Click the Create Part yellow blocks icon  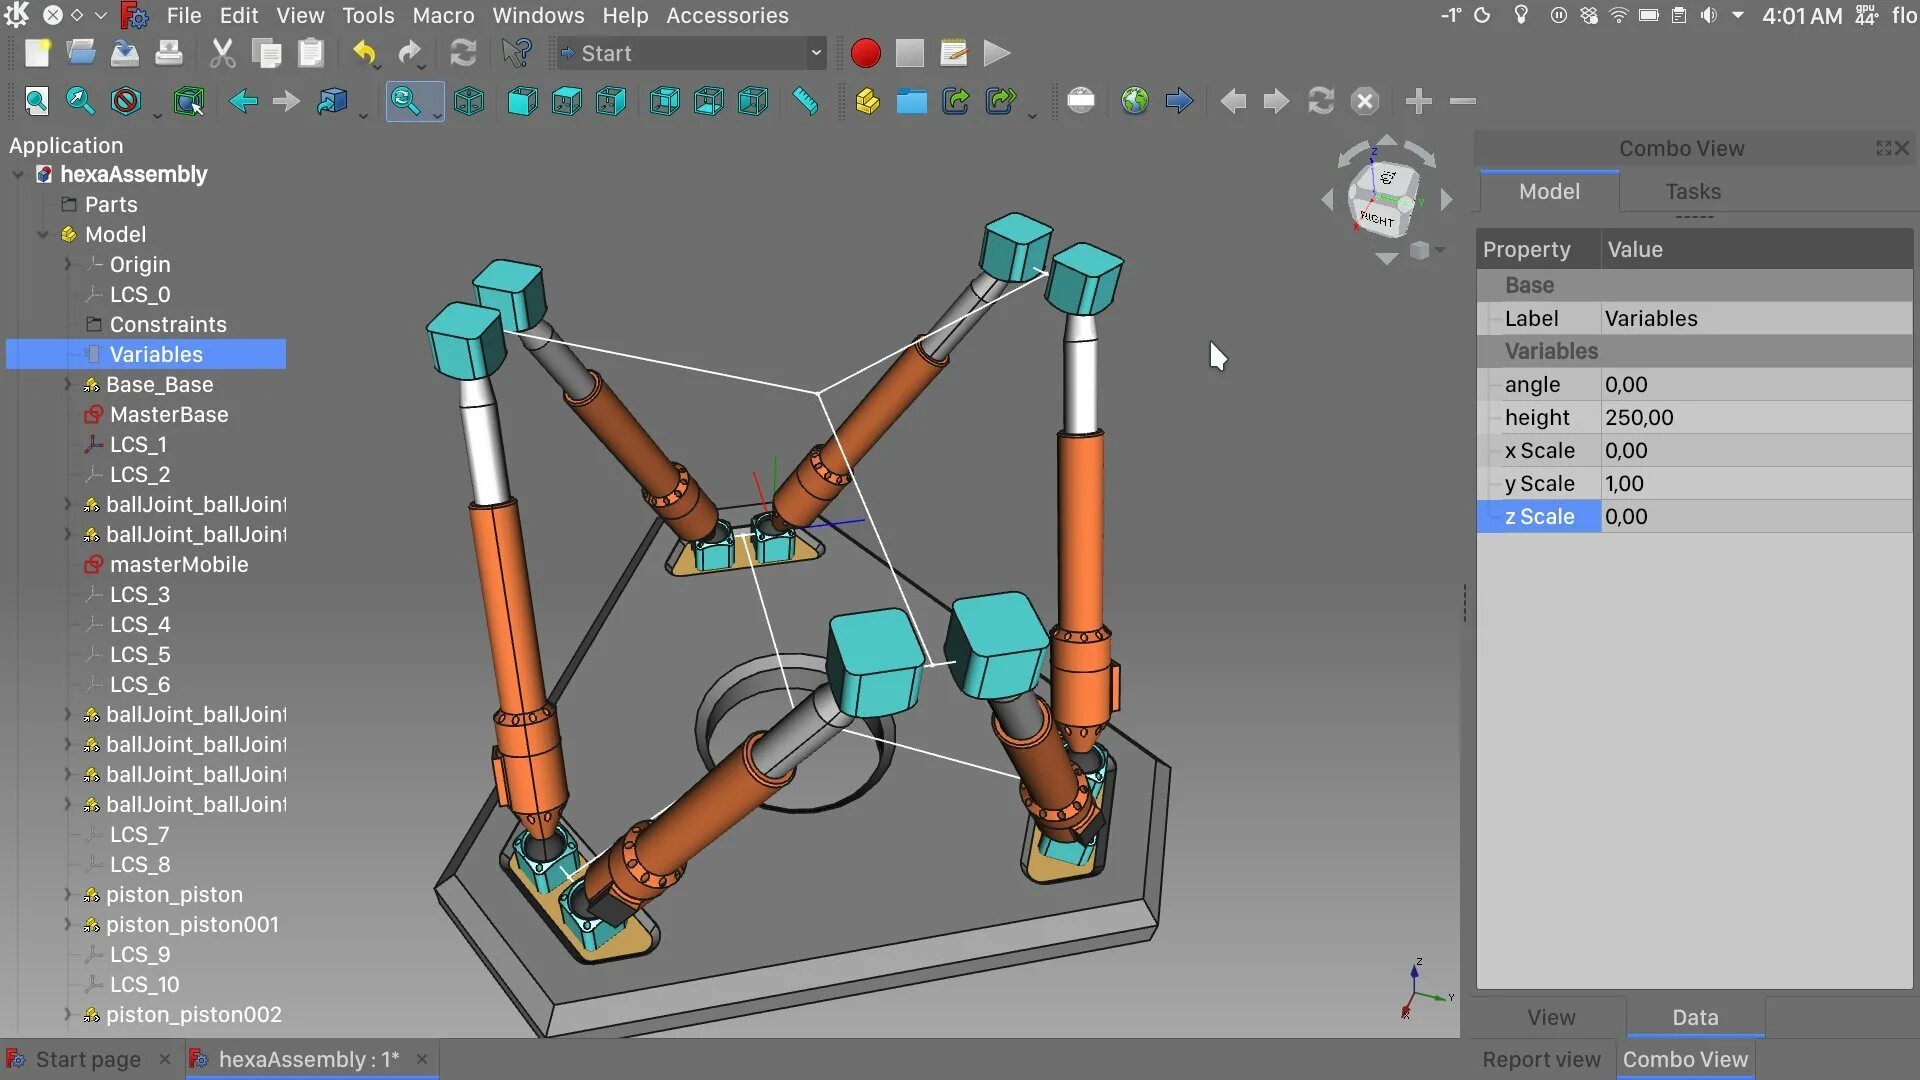(x=867, y=101)
